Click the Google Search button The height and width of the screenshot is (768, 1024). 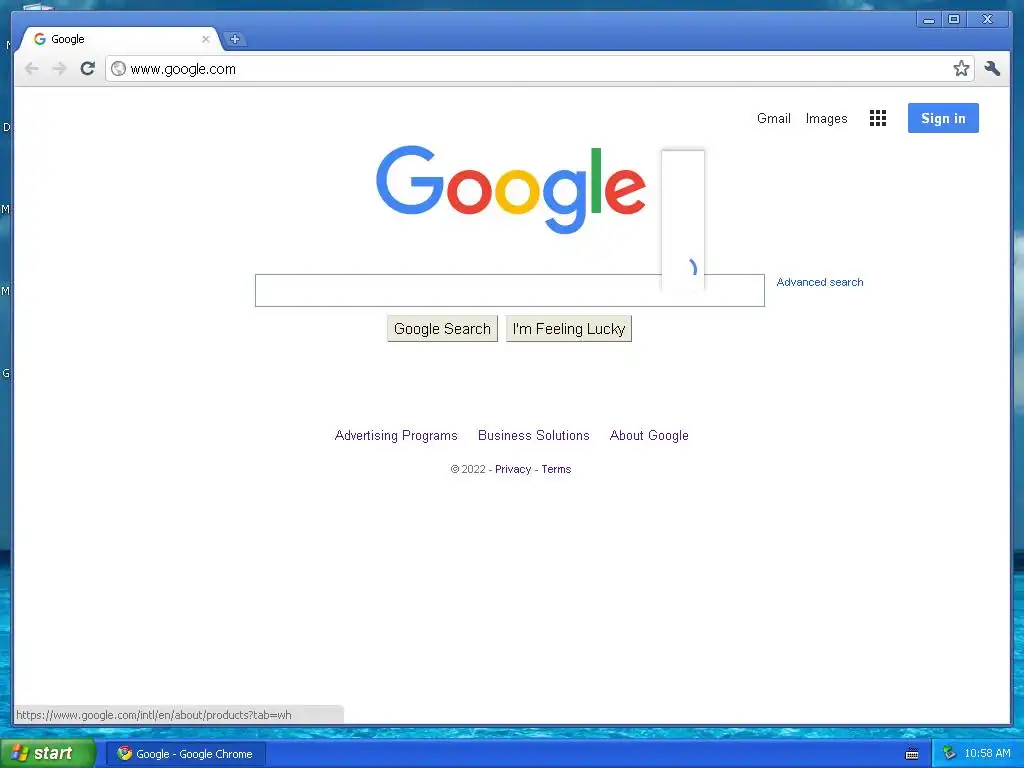pyautogui.click(x=442, y=328)
